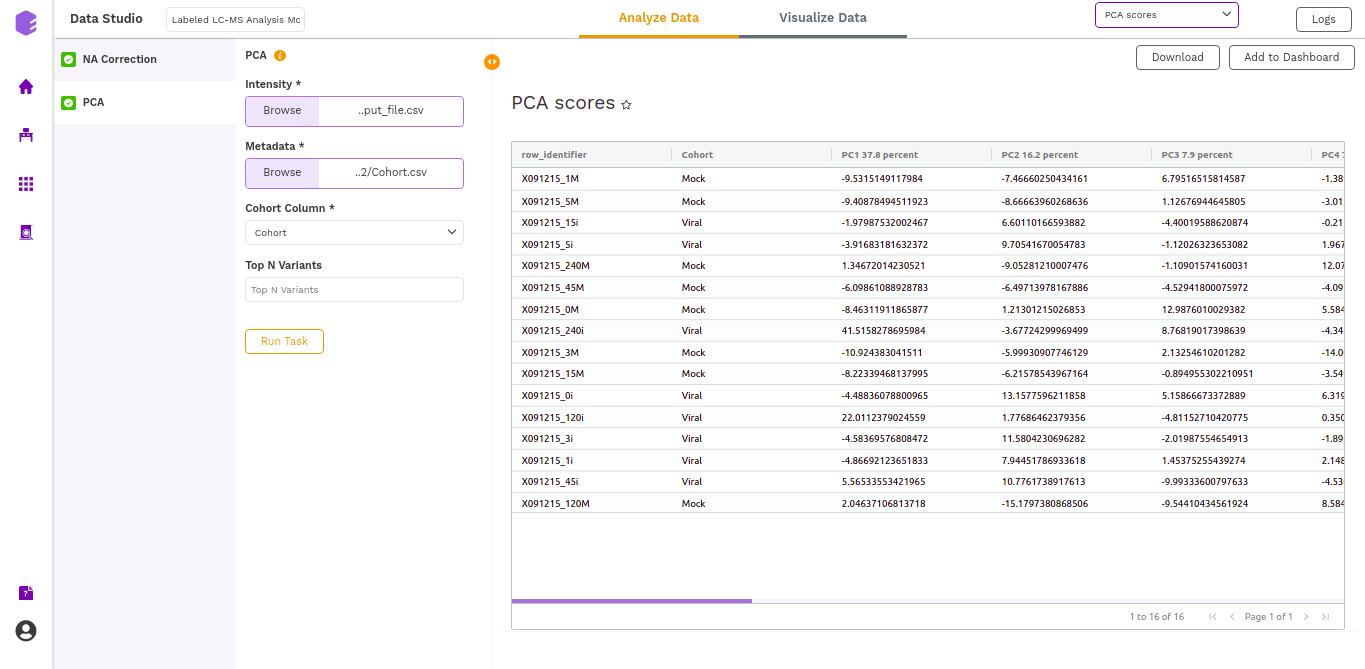Select row X091215_240M cell

pos(591,266)
